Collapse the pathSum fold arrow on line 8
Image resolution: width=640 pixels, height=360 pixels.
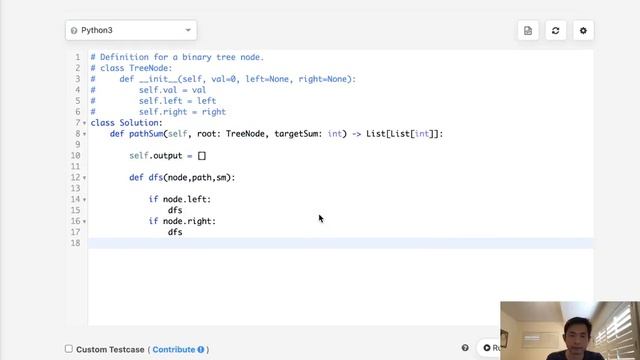click(x=84, y=134)
